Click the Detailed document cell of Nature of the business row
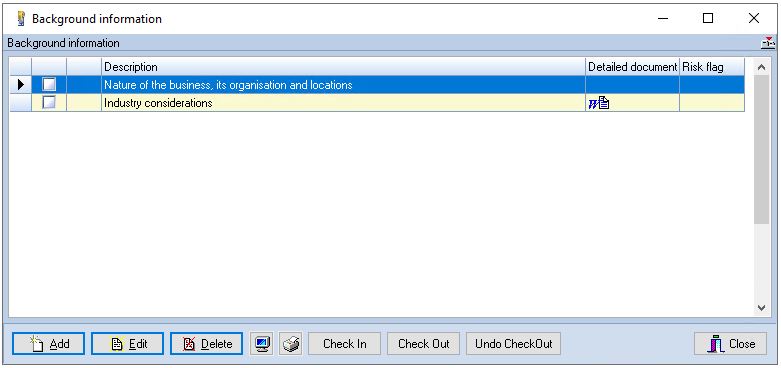The height and width of the screenshot is (368, 781). (x=633, y=85)
